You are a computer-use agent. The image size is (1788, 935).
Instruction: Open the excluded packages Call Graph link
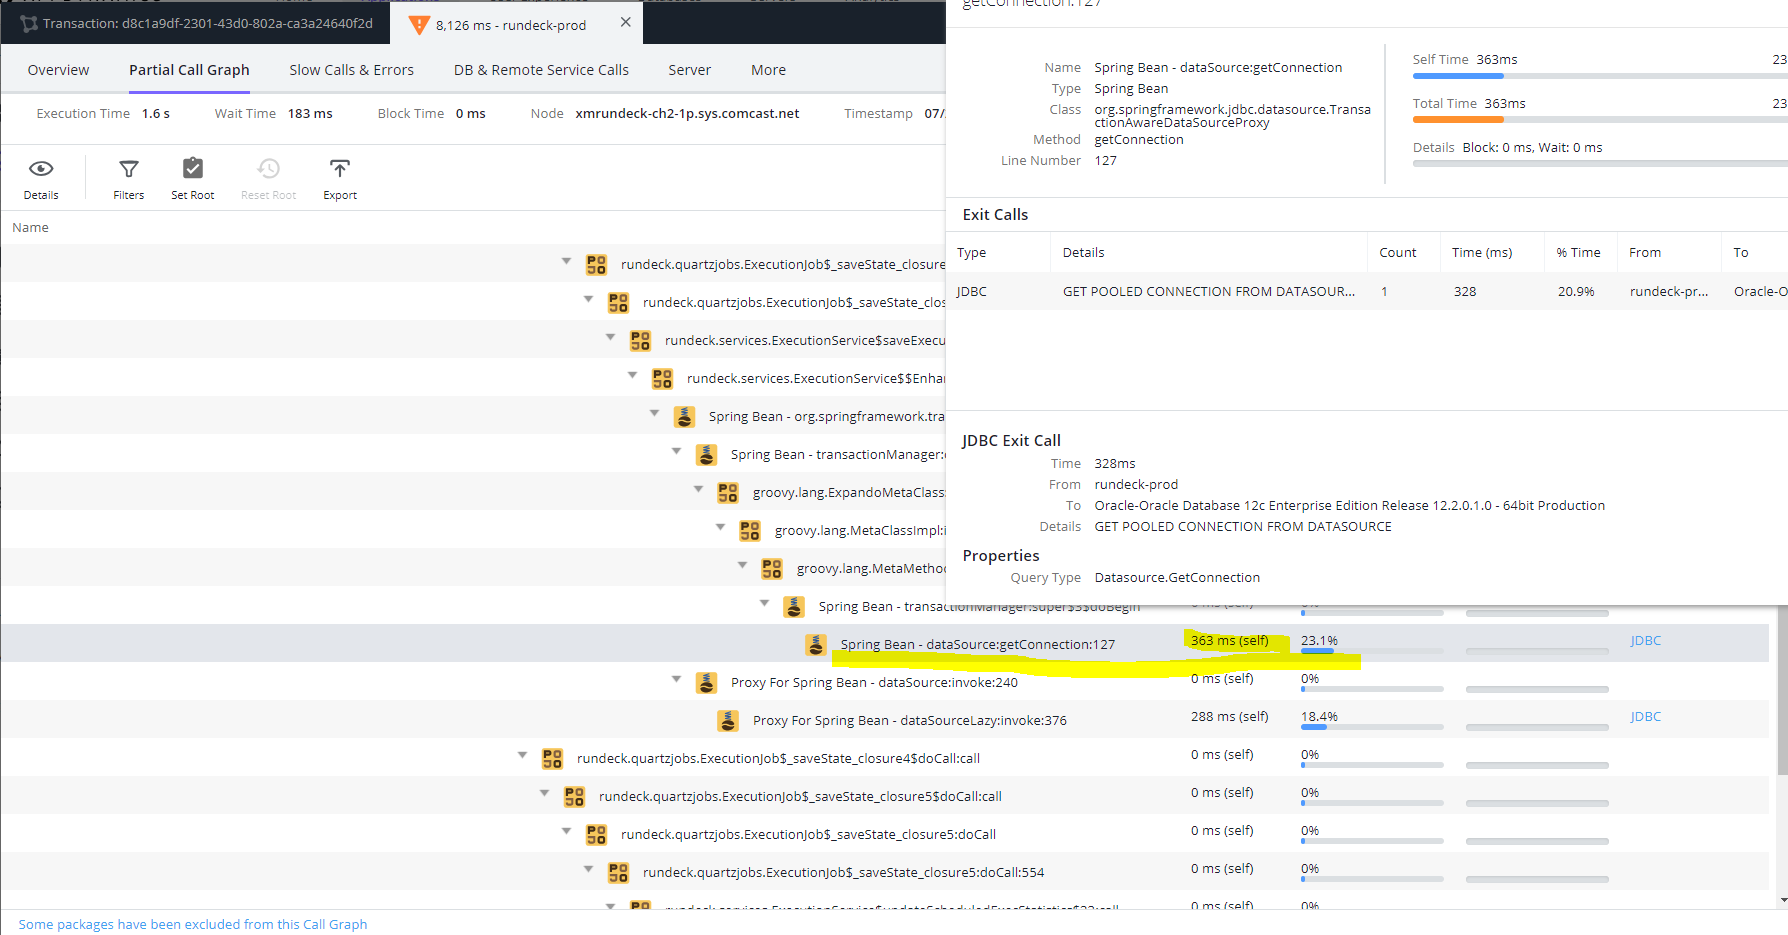(x=192, y=923)
